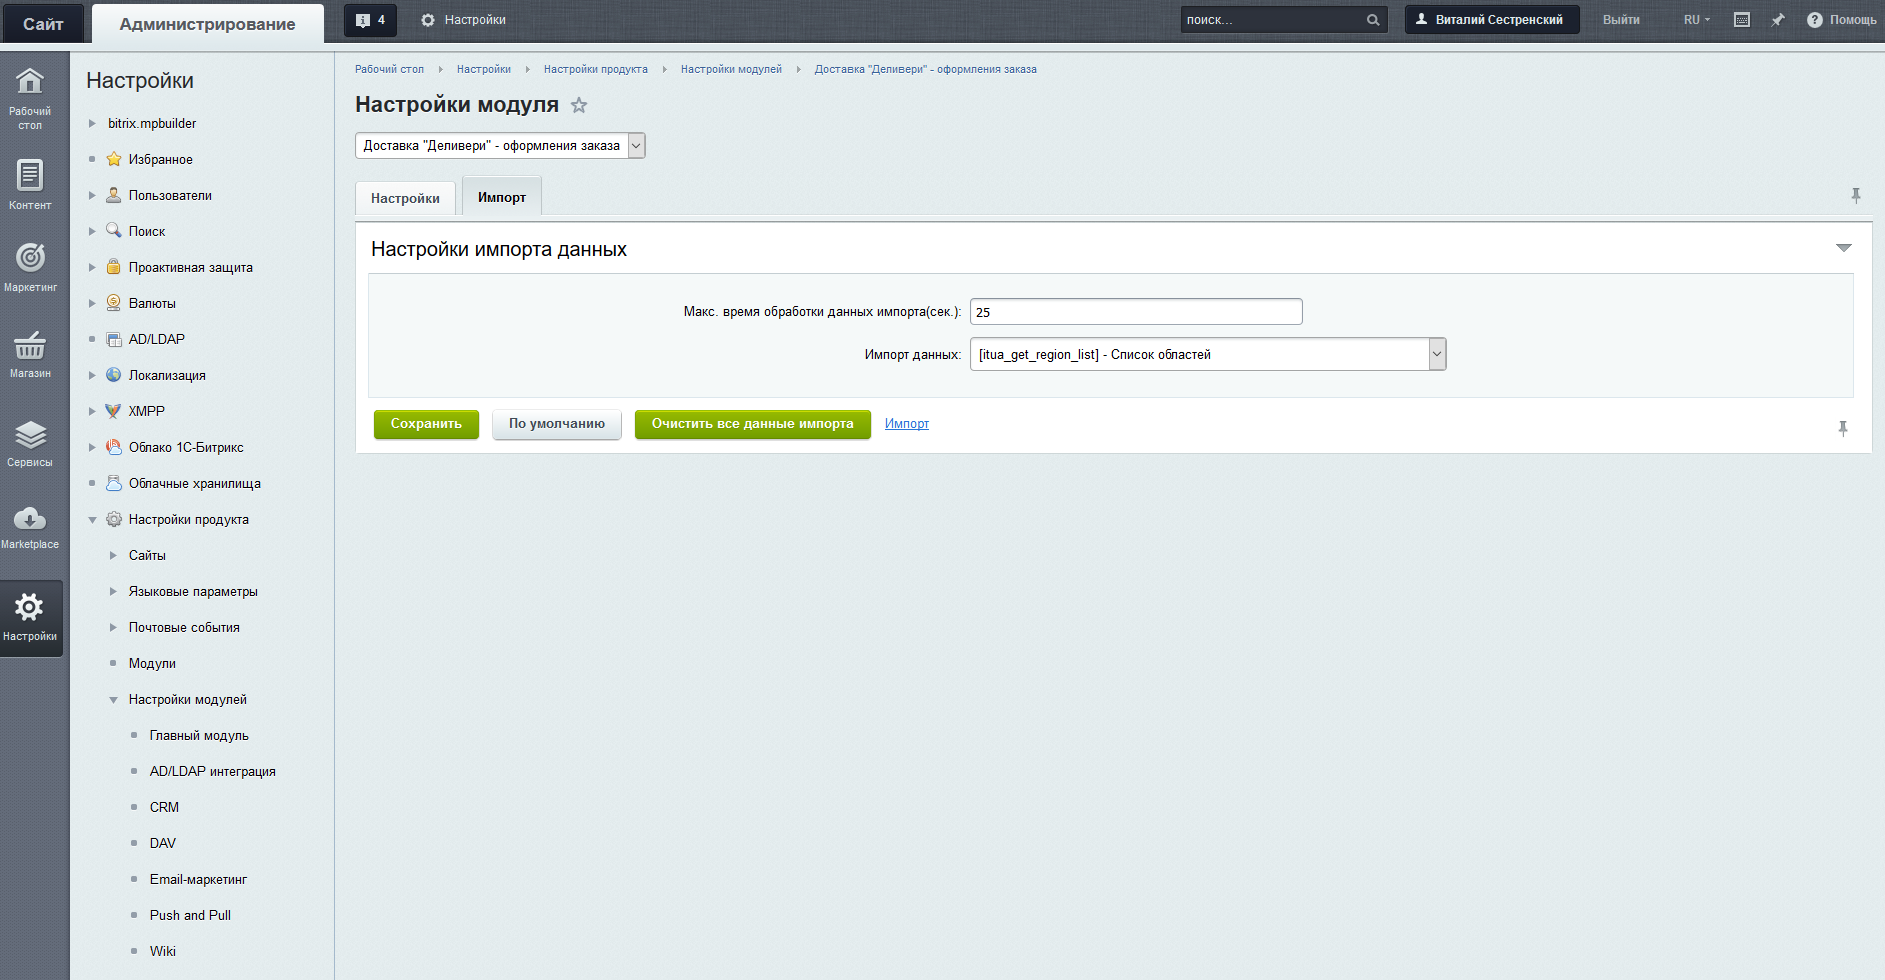Toggle pin beside the tabs row
Screen dimensions: 1885x980
coord(1855,196)
